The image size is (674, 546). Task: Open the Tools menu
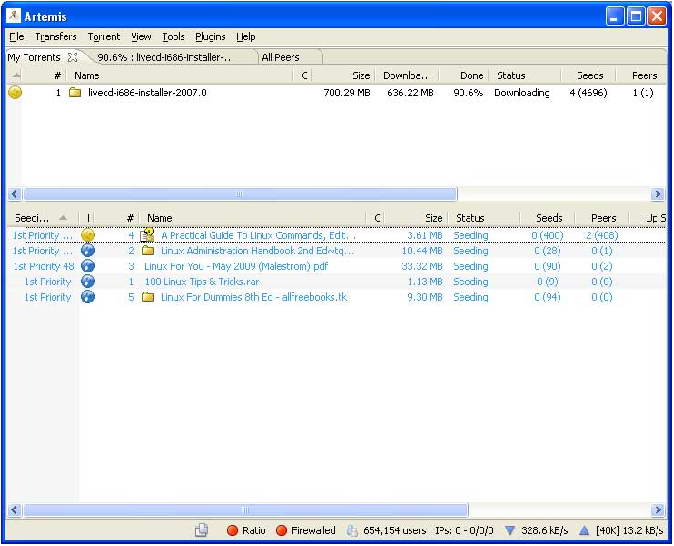click(173, 37)
